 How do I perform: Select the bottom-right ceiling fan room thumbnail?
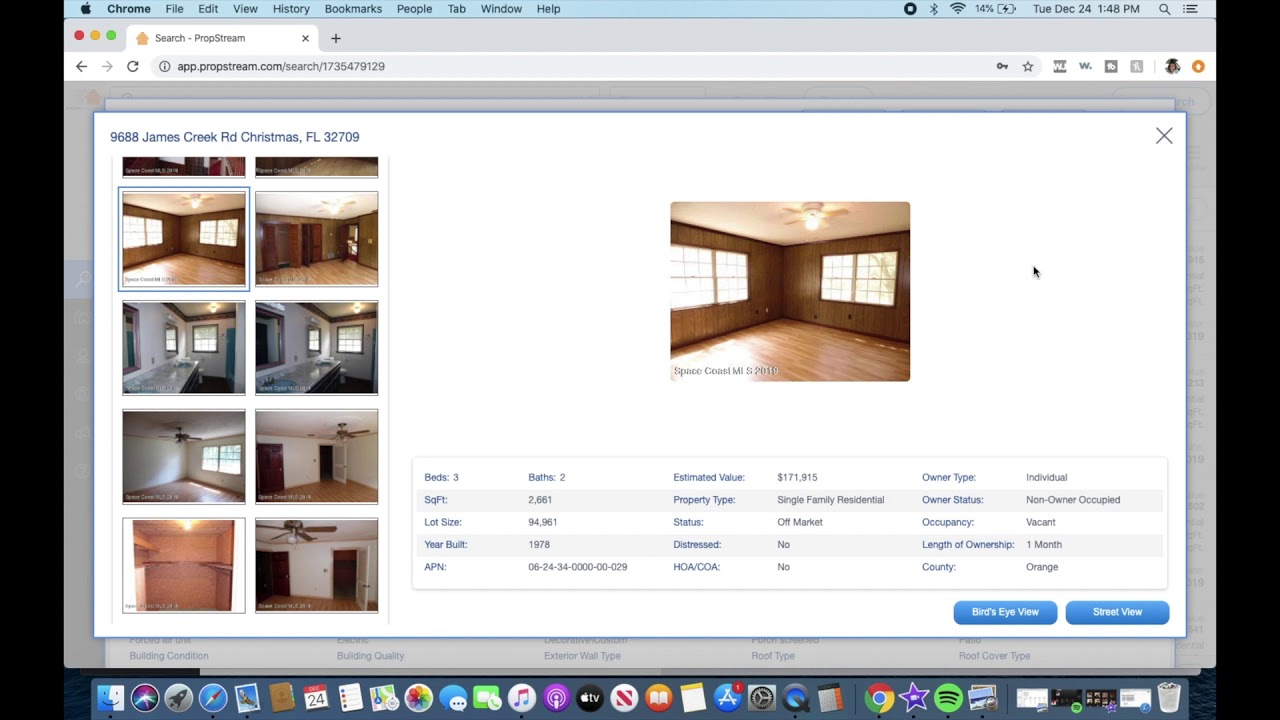coord(316,565)
